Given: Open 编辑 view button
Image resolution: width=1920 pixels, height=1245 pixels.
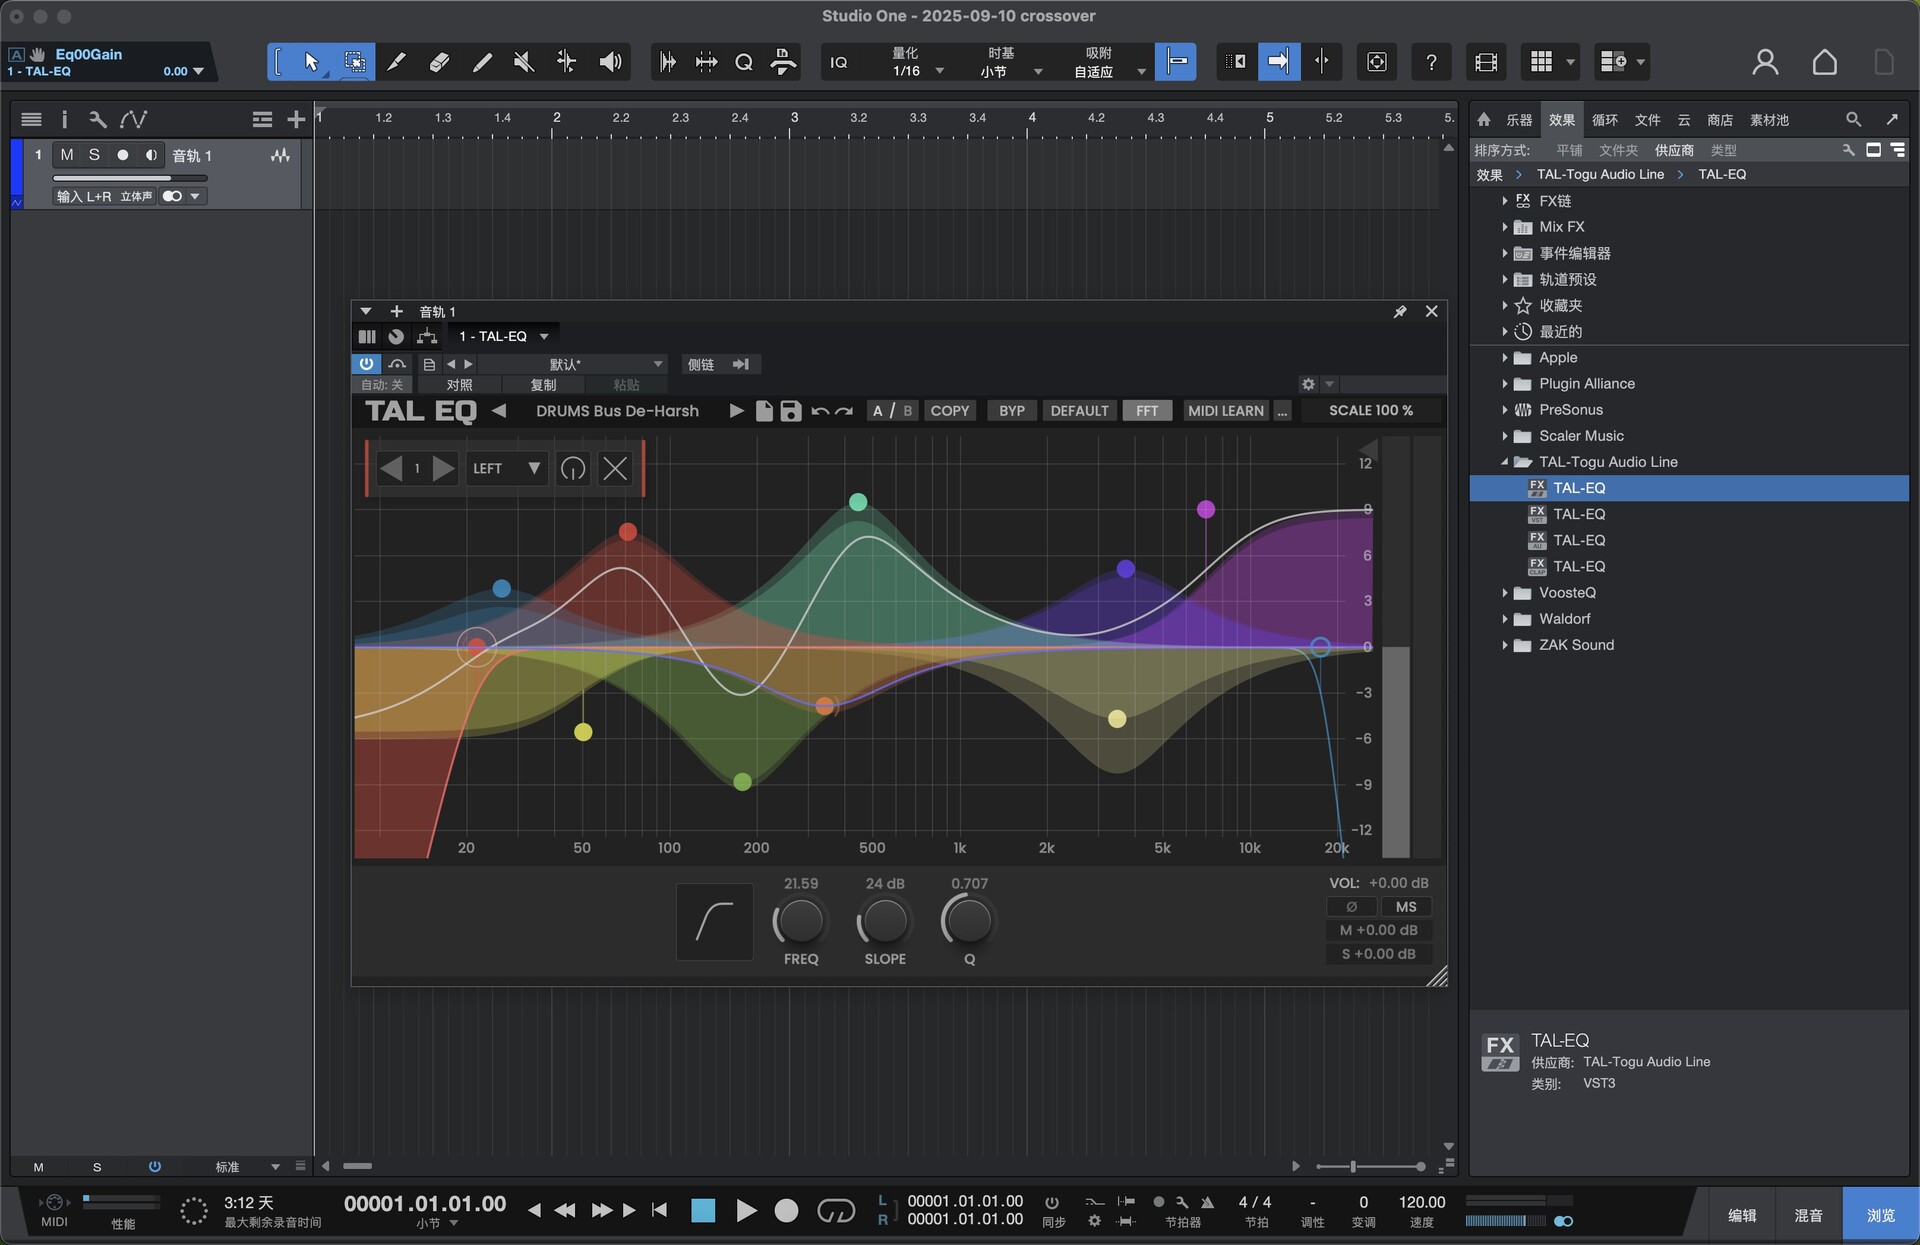Looking at the screenshot, I should click(x=1742, y=1215).
